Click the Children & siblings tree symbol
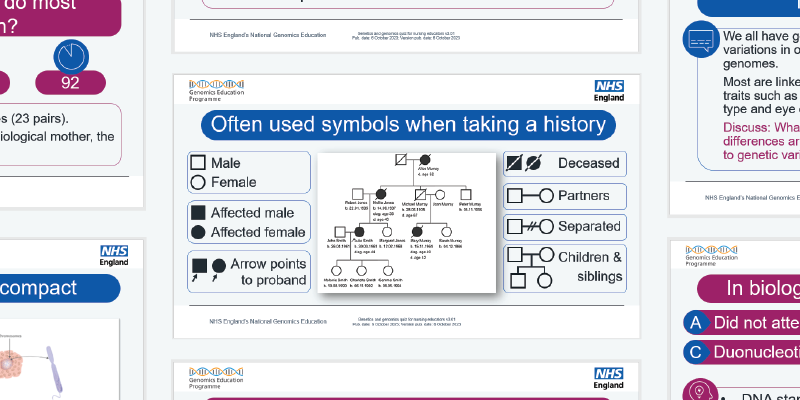Image resolution: width=800 pixels, height=400 pixels. click(531, 268)
